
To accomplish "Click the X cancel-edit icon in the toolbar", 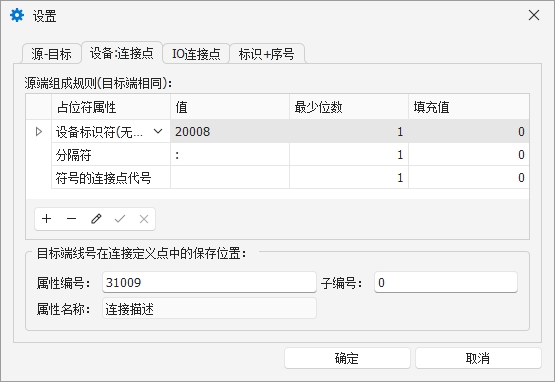I will (x=144, y=219).
